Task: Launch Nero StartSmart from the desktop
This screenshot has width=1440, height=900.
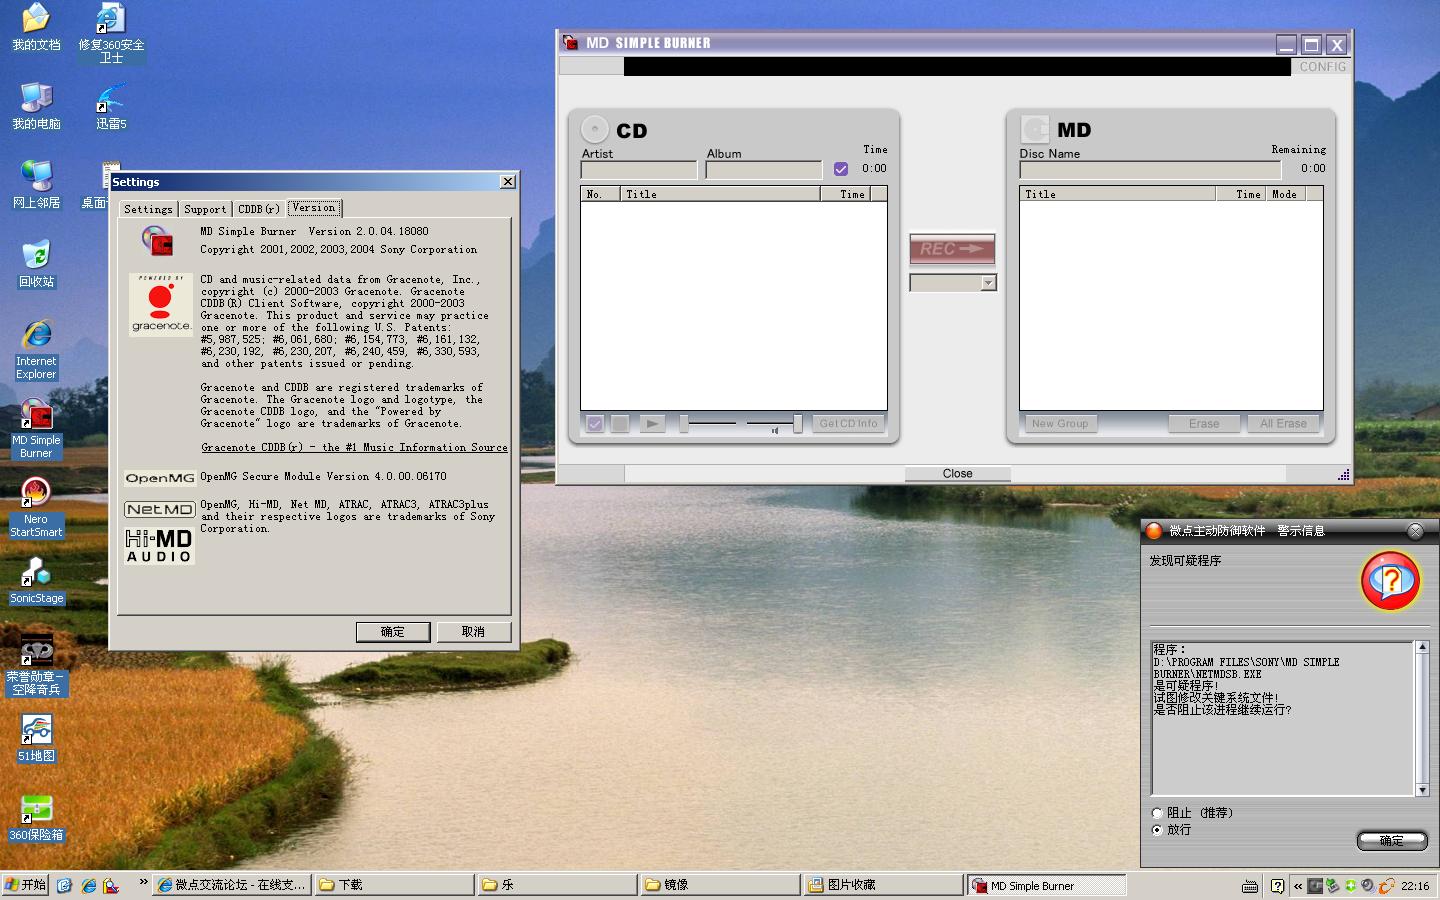Action: coord(36,508)
